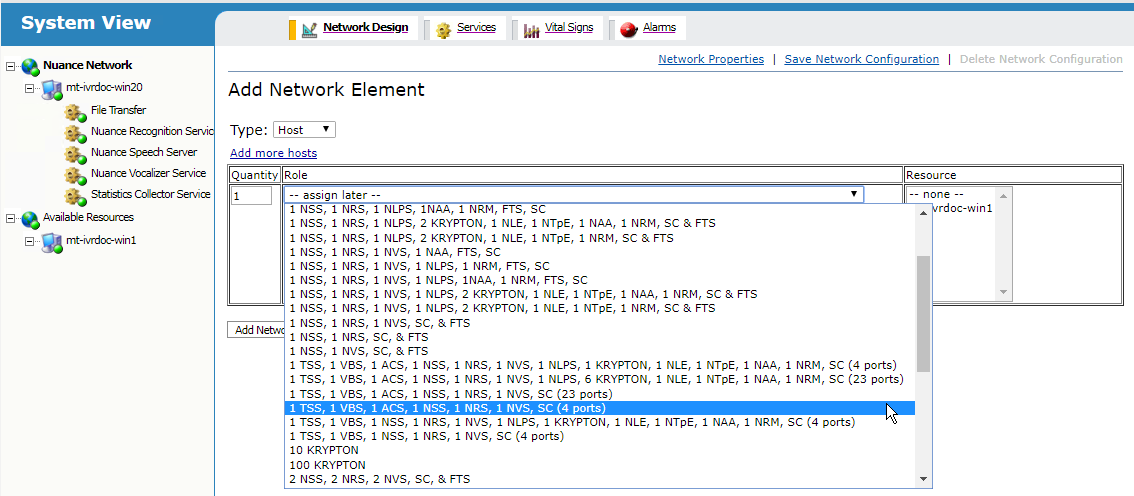This screenshot has height=496, width=1134.
Task: Click the Network Design tab icon
Action: pos(309,30)
